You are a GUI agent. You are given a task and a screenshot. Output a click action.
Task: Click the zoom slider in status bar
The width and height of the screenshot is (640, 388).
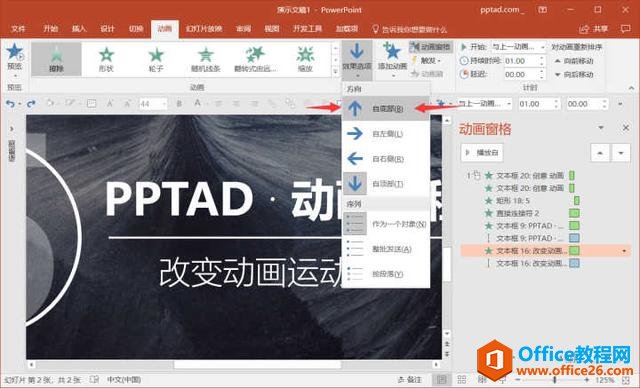(554, 380)
